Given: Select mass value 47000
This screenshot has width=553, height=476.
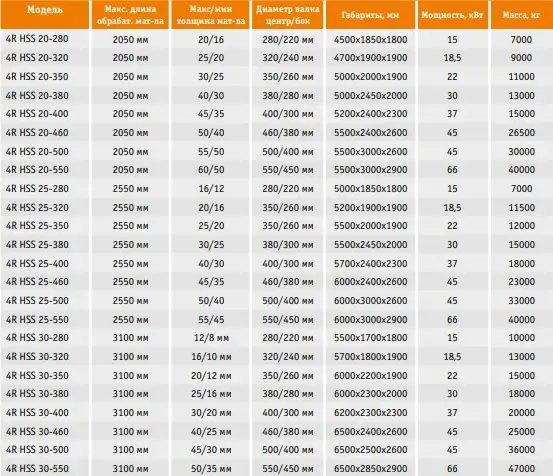Looking at the screenshot, I should 522,469.
